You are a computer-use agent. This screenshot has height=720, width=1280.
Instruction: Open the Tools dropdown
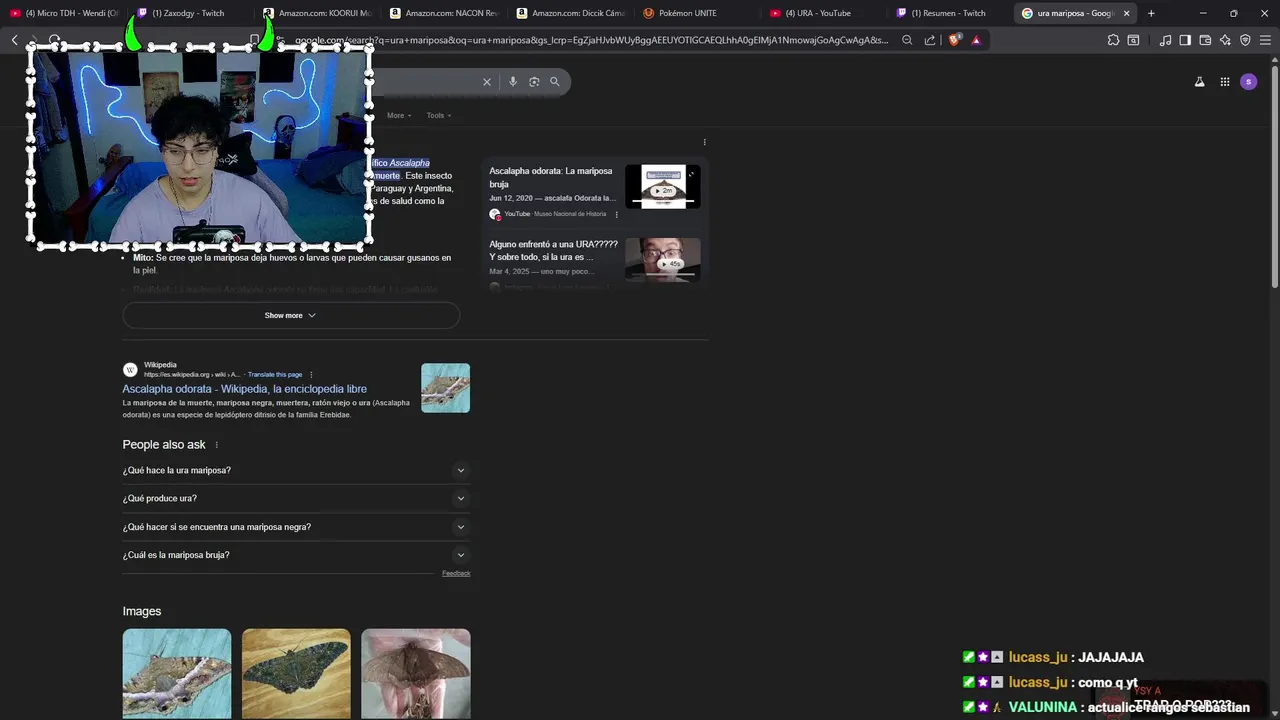coord(439,115)
